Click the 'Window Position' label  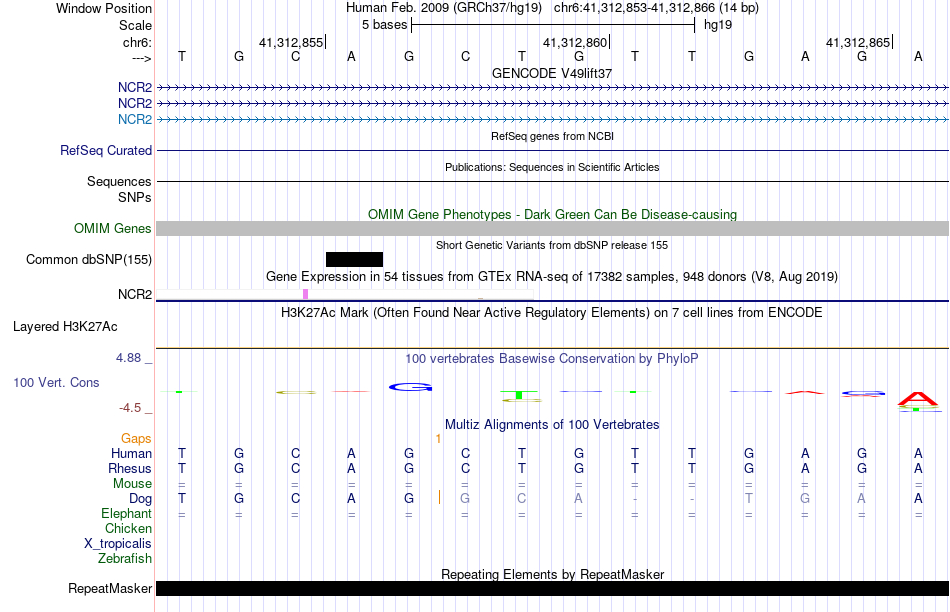tap(104, 8)
